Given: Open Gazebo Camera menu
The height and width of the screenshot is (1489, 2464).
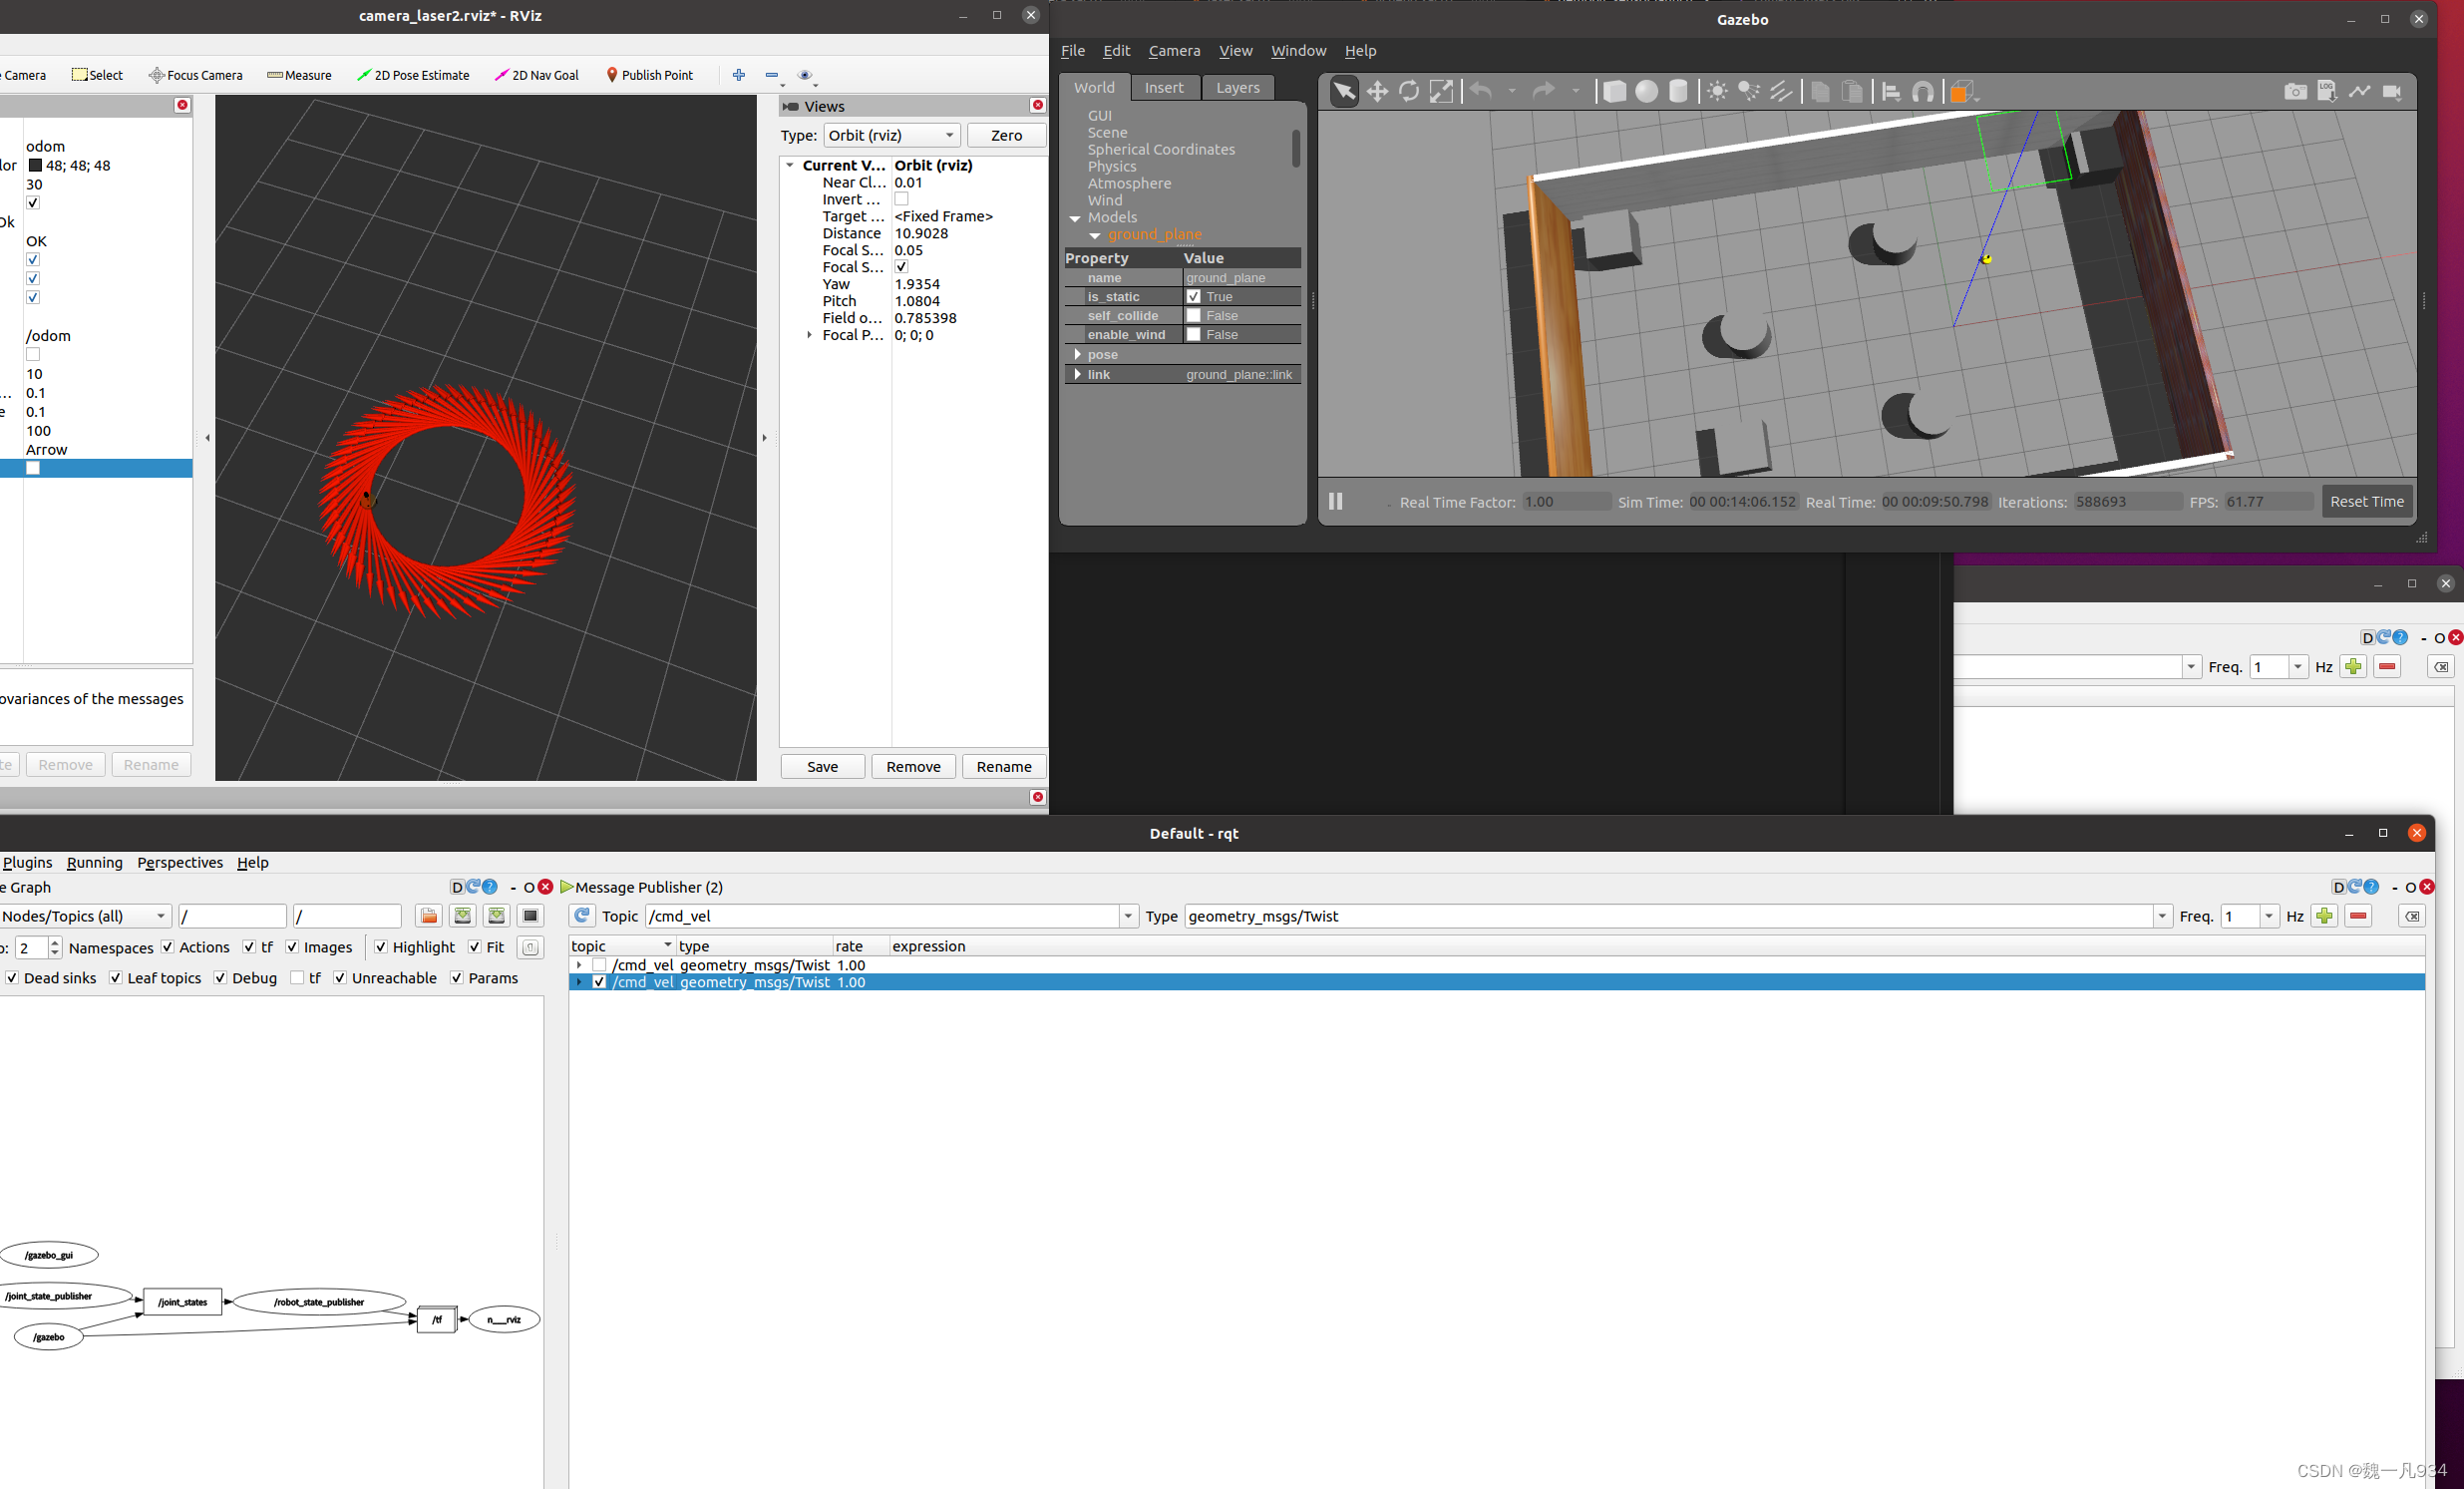Looking at the screenshot, I should [1174, 50].
